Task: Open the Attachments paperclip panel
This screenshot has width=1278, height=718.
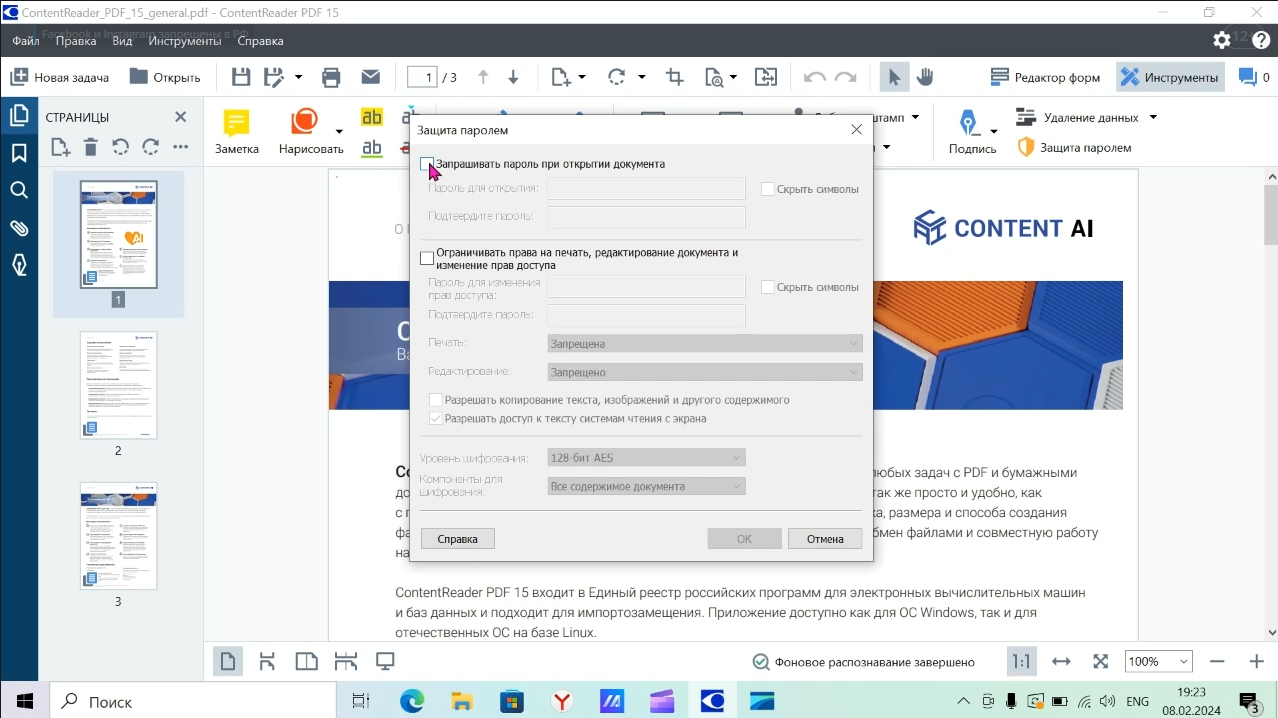Action: [19, 228]
